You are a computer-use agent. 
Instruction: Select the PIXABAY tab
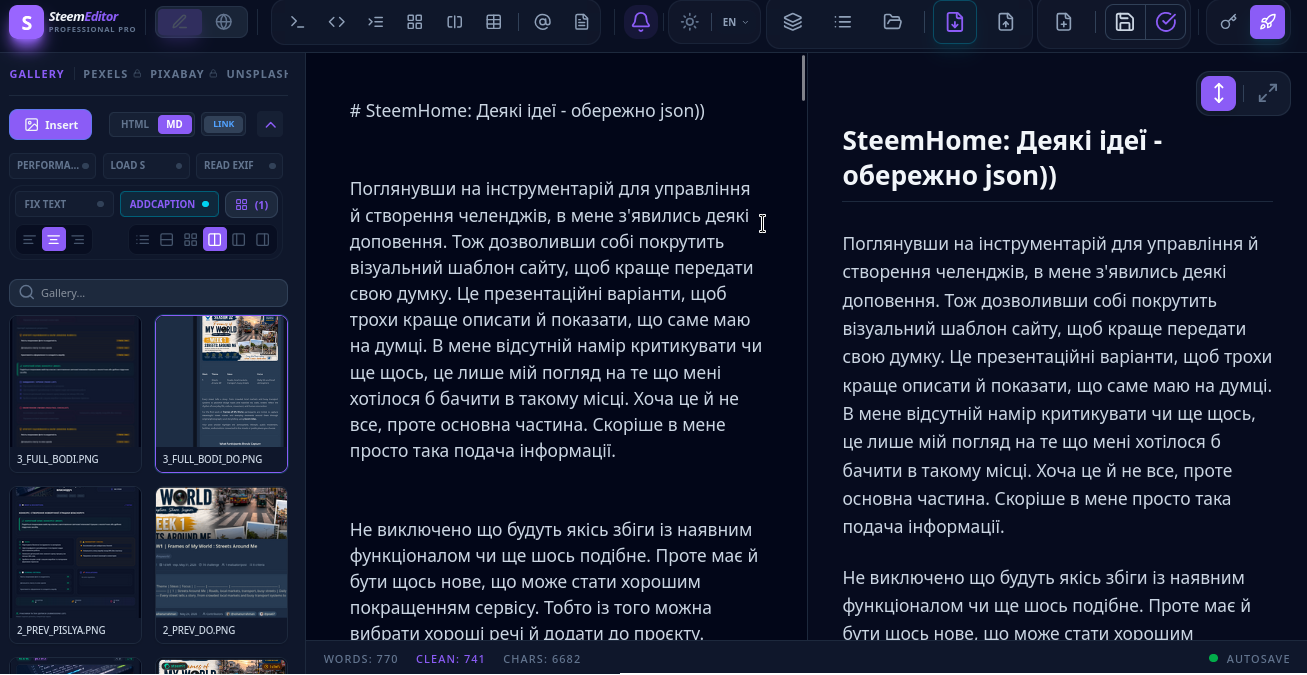point(177,74)
